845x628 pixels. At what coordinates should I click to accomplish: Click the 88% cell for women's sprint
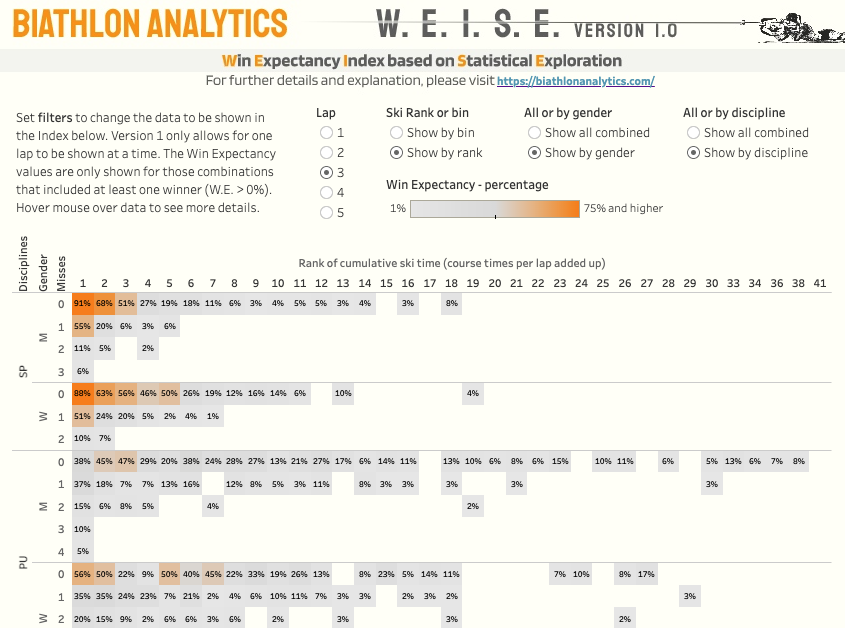pyautogui.click(x=82, y=393)
